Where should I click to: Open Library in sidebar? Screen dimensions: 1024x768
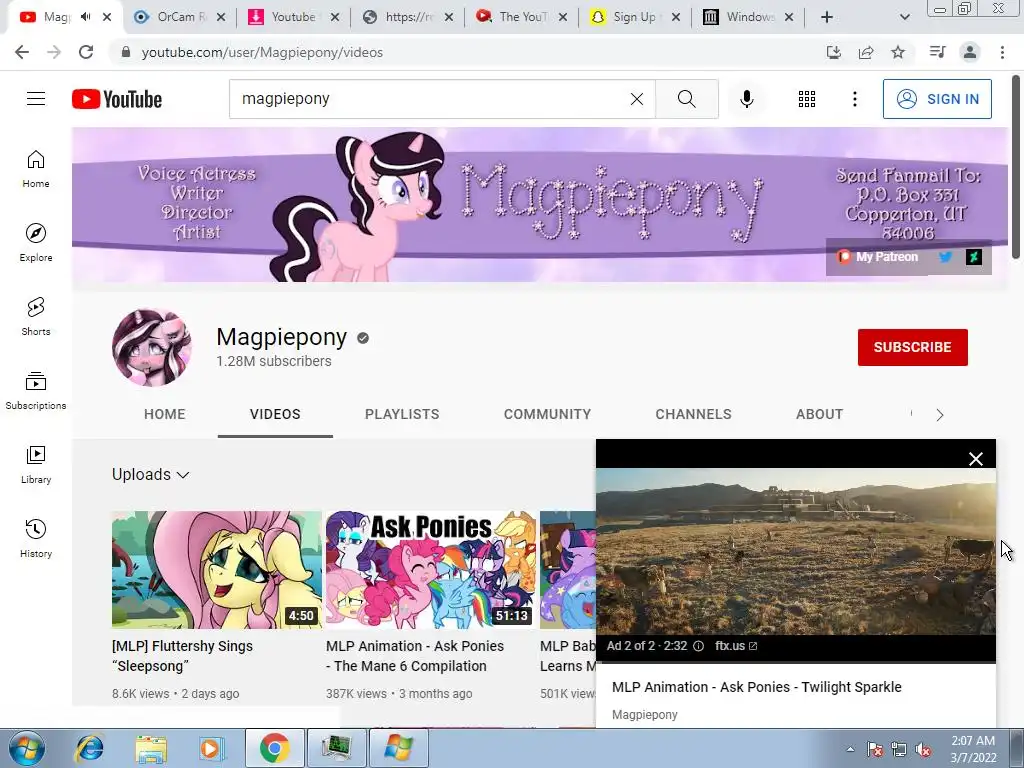[36, 464]
